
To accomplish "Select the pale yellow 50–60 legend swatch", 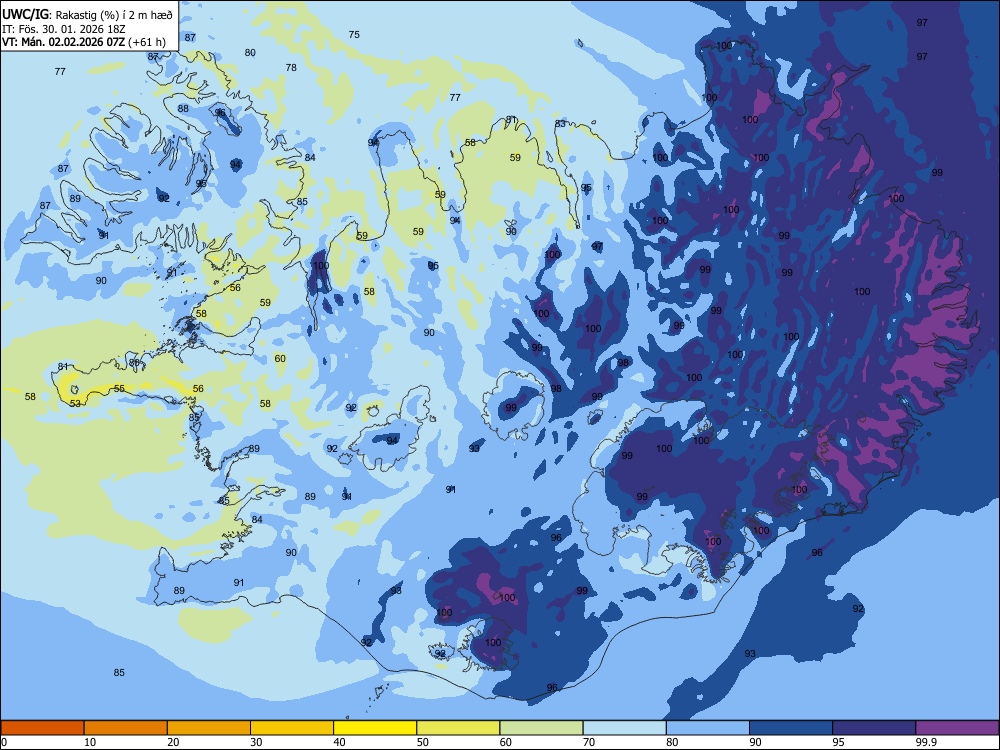I will coord(458,728).
